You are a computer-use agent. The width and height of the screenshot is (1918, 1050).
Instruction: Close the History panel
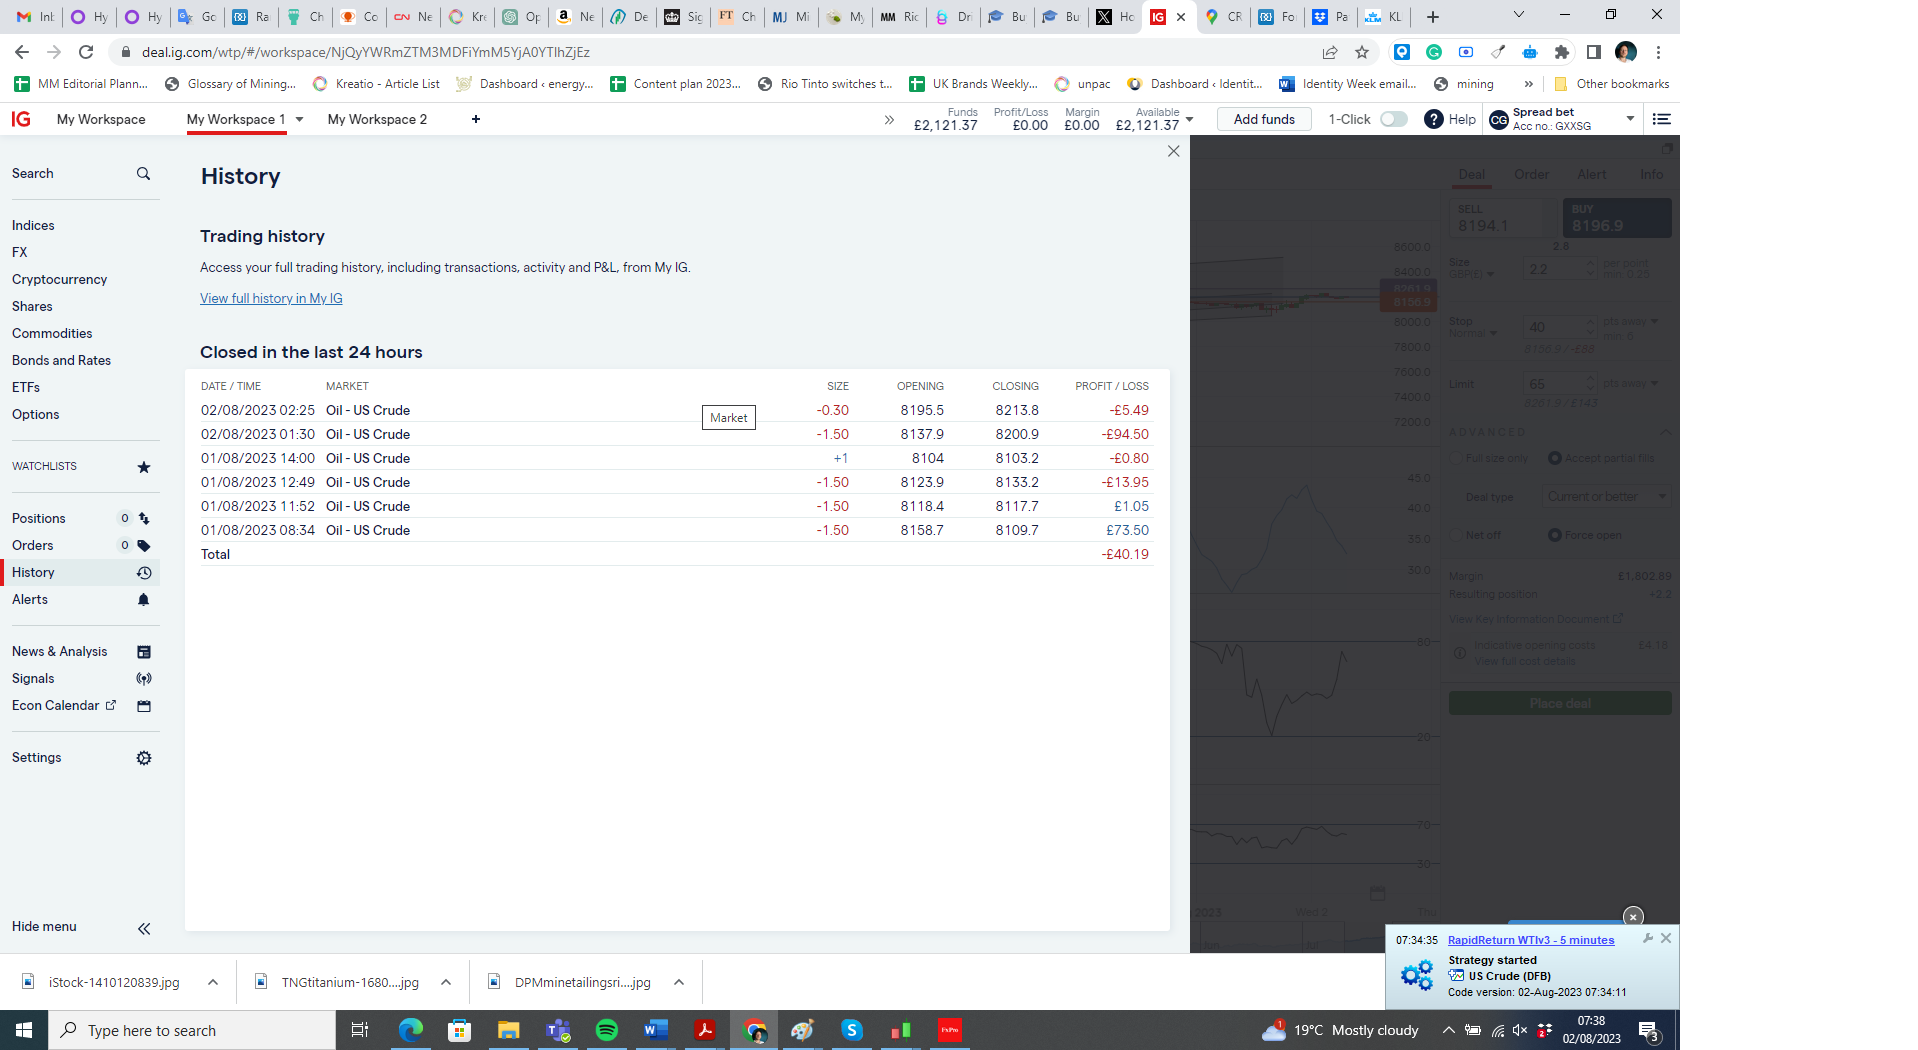(1174, 151)
